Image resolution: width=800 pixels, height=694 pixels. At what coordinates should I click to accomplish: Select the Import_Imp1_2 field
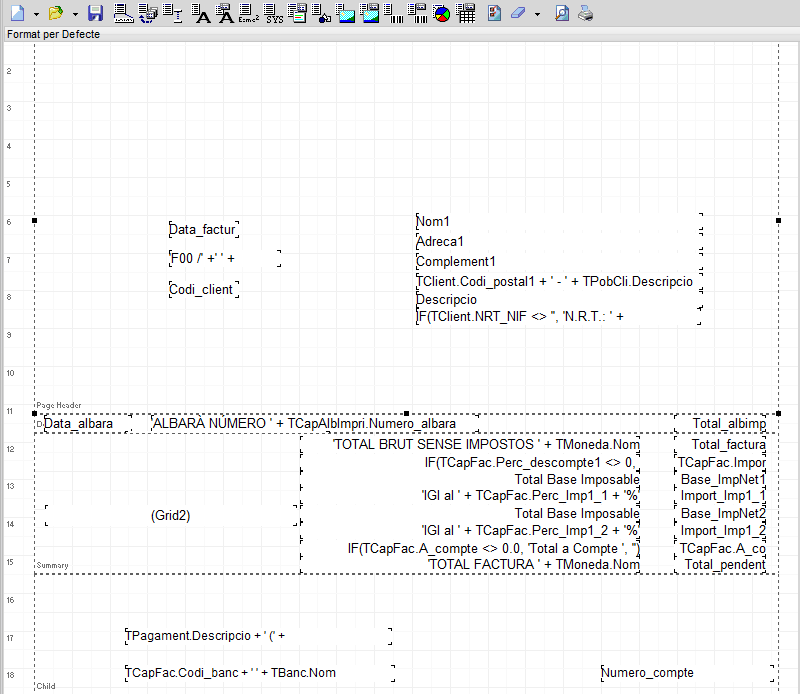(x=720, y=531)
